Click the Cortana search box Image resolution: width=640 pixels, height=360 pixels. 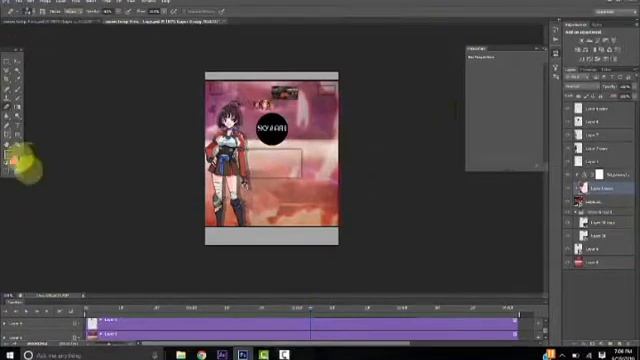[x=91, y=356]
